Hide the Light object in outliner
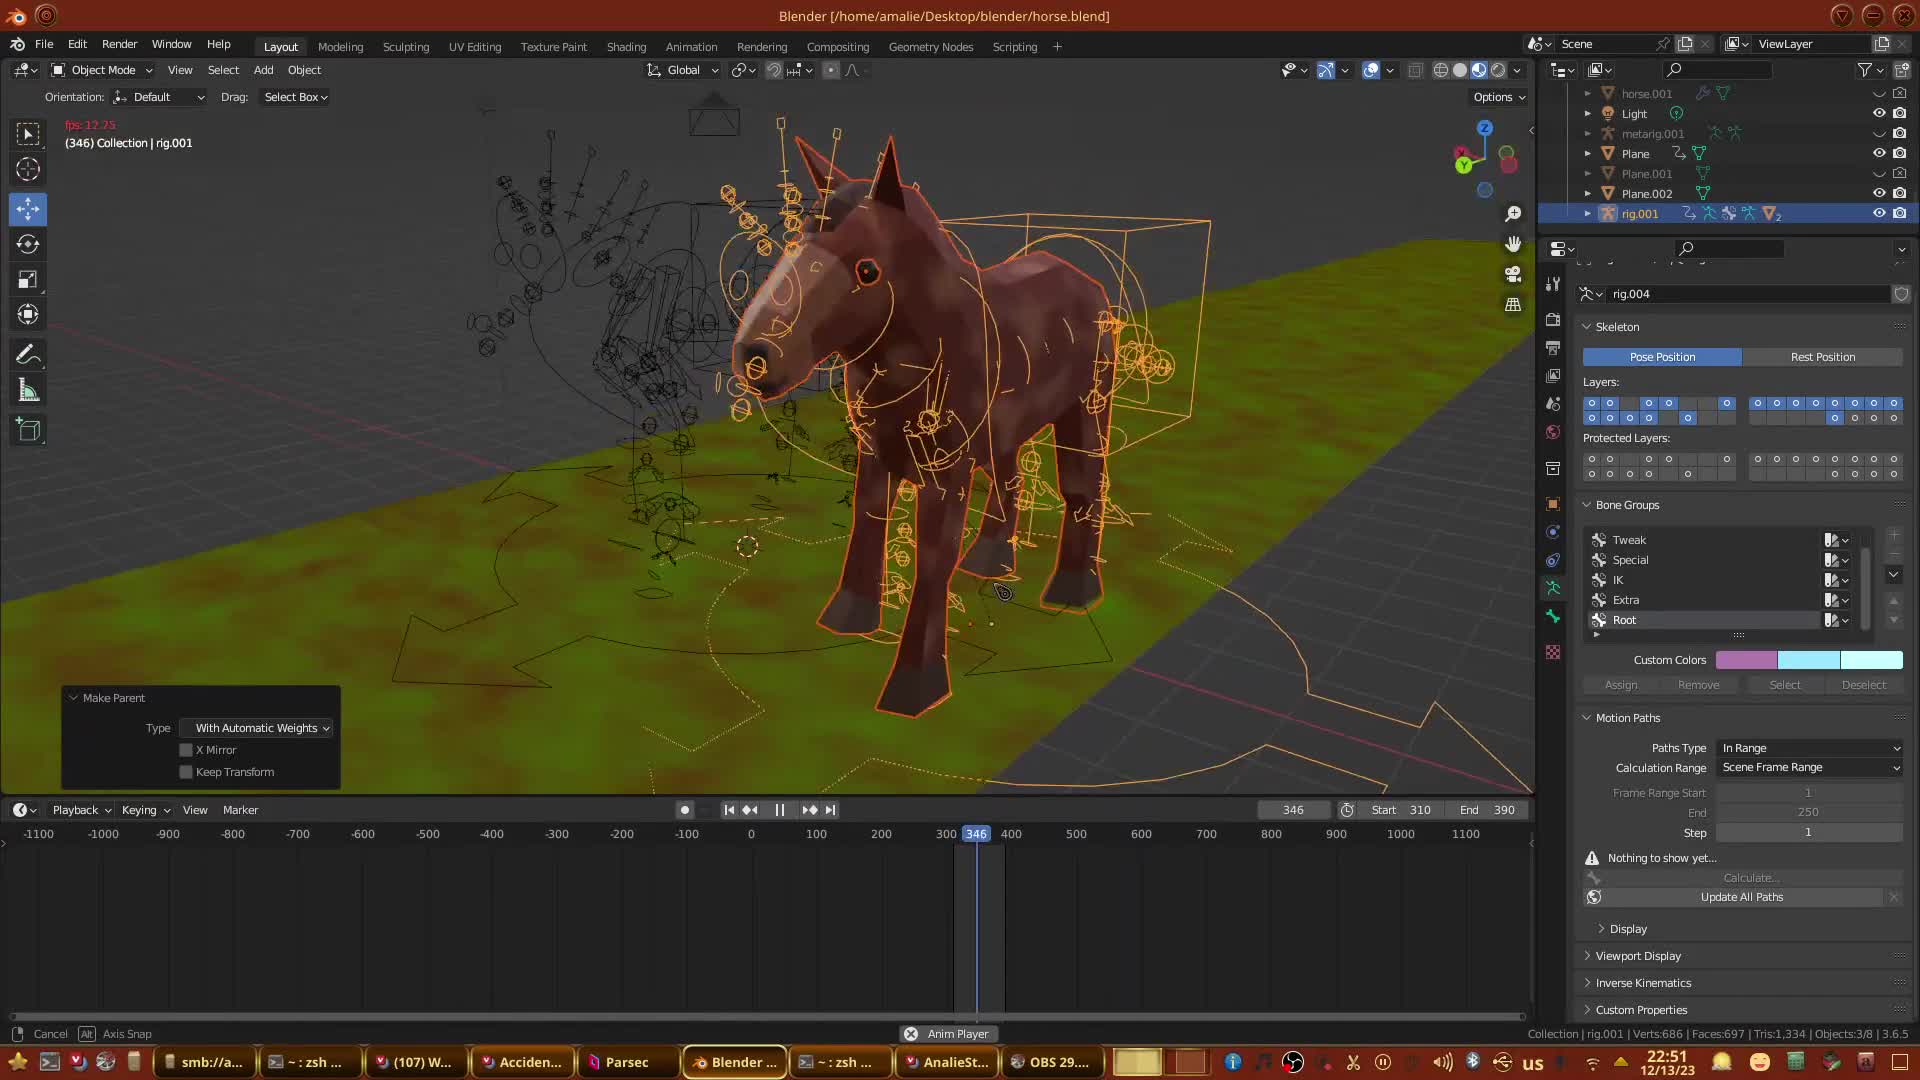 (1879, 113)
